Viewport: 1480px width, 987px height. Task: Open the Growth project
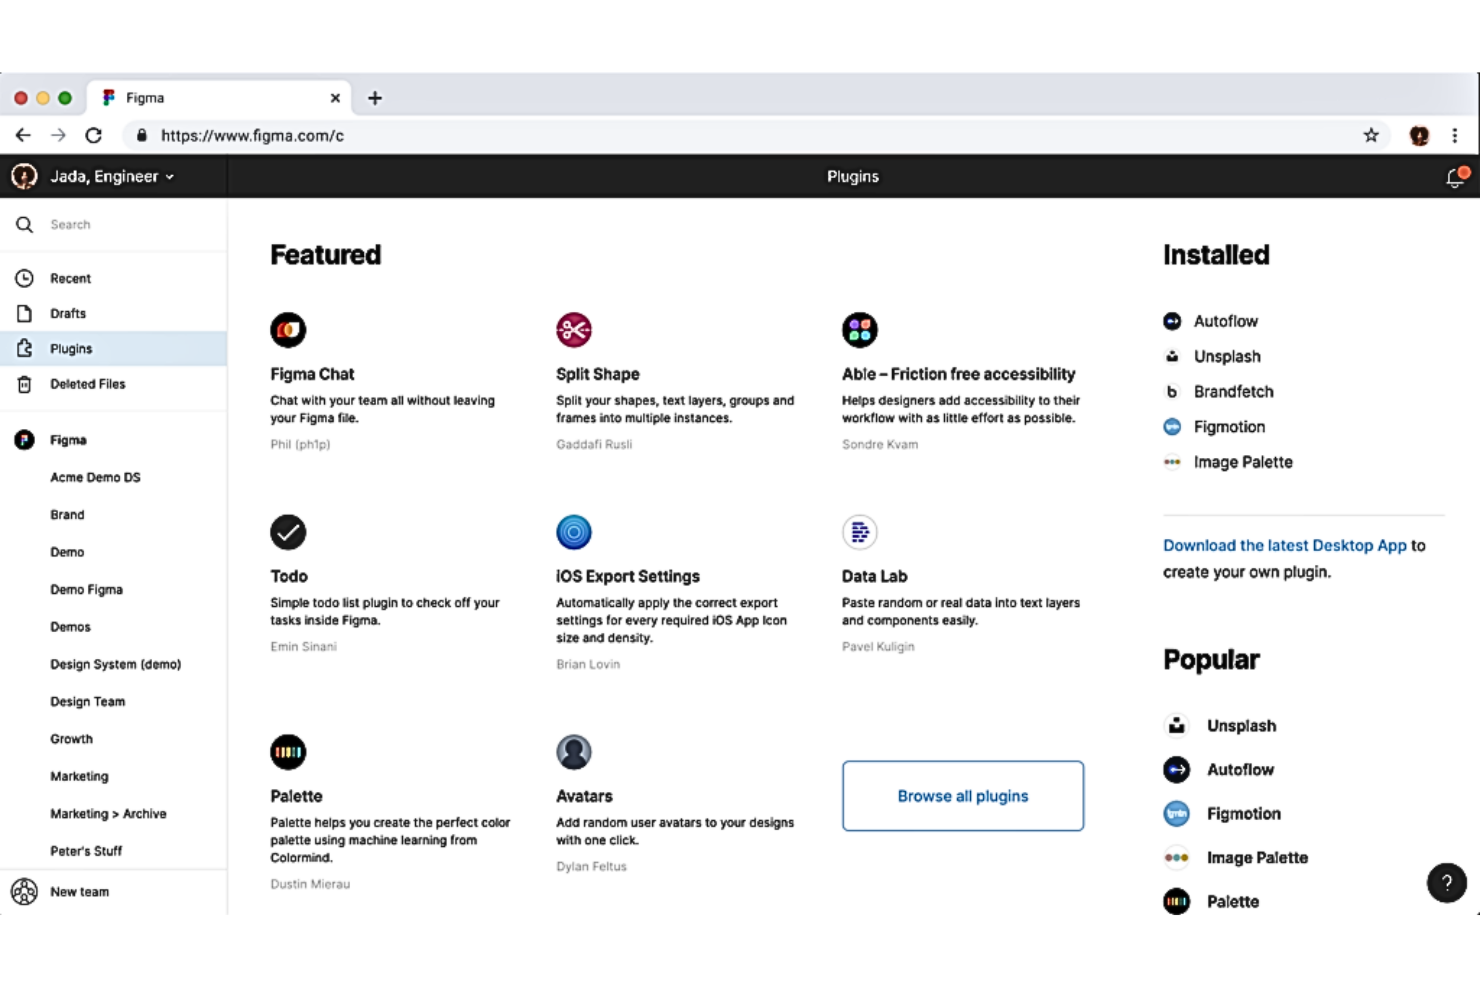[x=71, y=739]
